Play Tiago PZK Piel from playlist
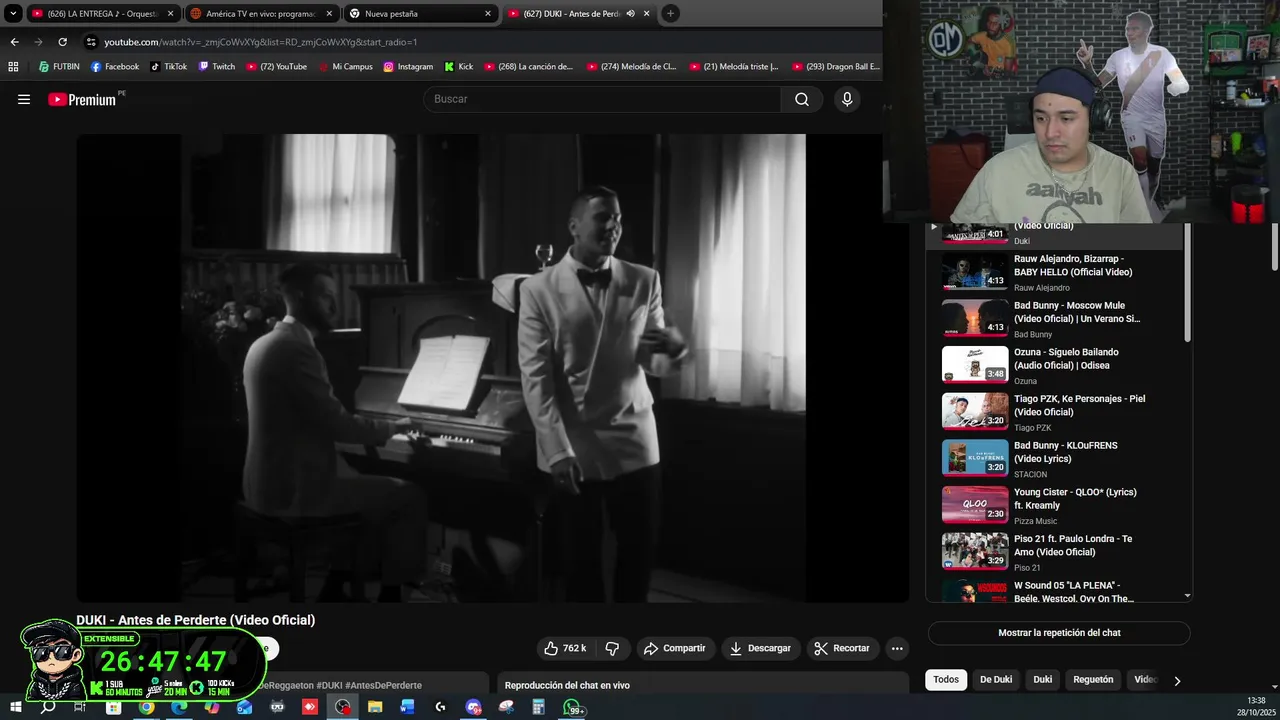This screenshot has height=720, width=1280. click(1055, 412)
